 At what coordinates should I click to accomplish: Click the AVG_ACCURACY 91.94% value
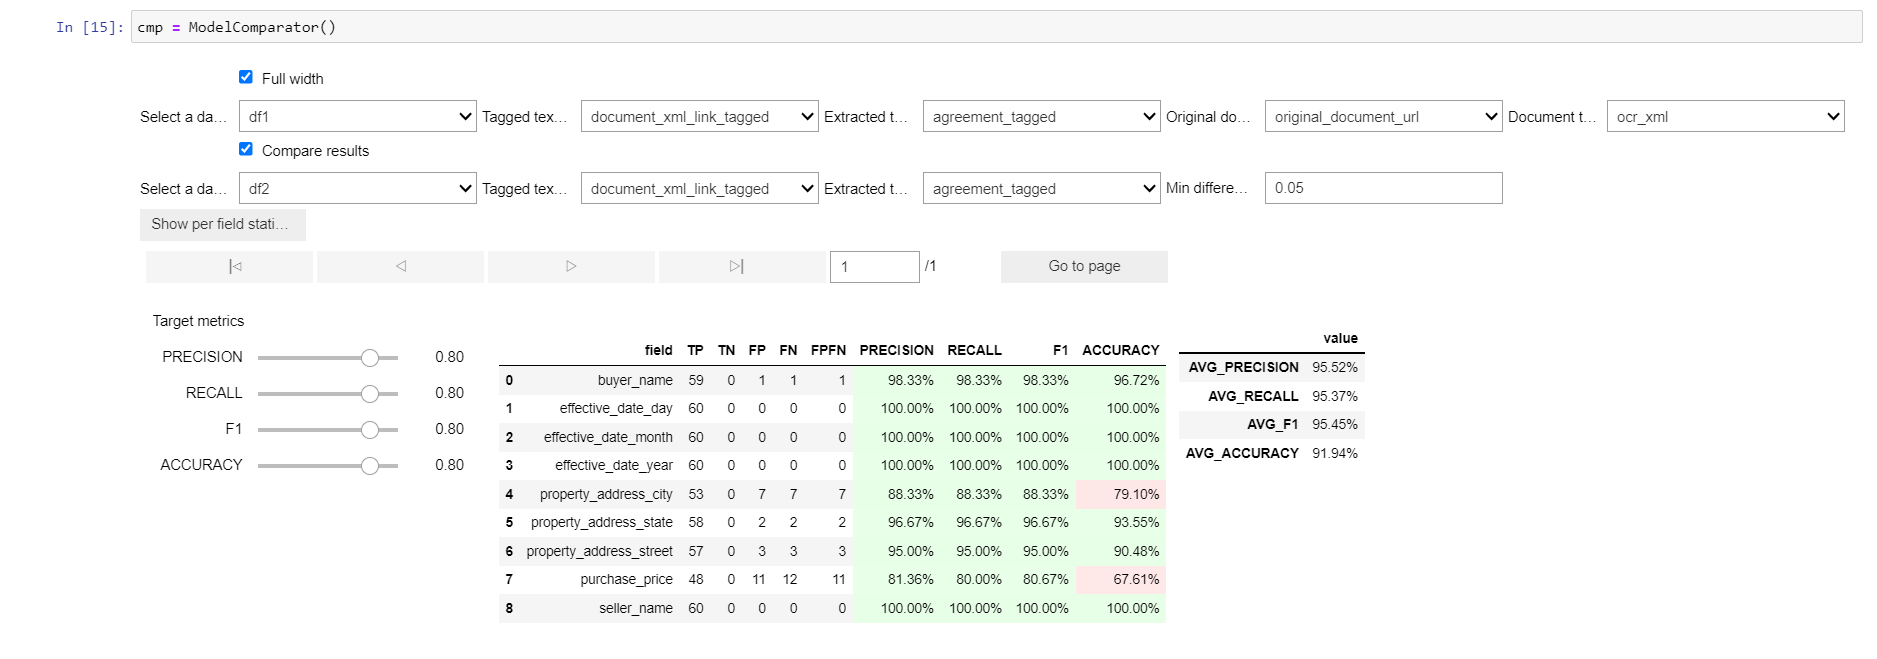[x=1335, y=453]
